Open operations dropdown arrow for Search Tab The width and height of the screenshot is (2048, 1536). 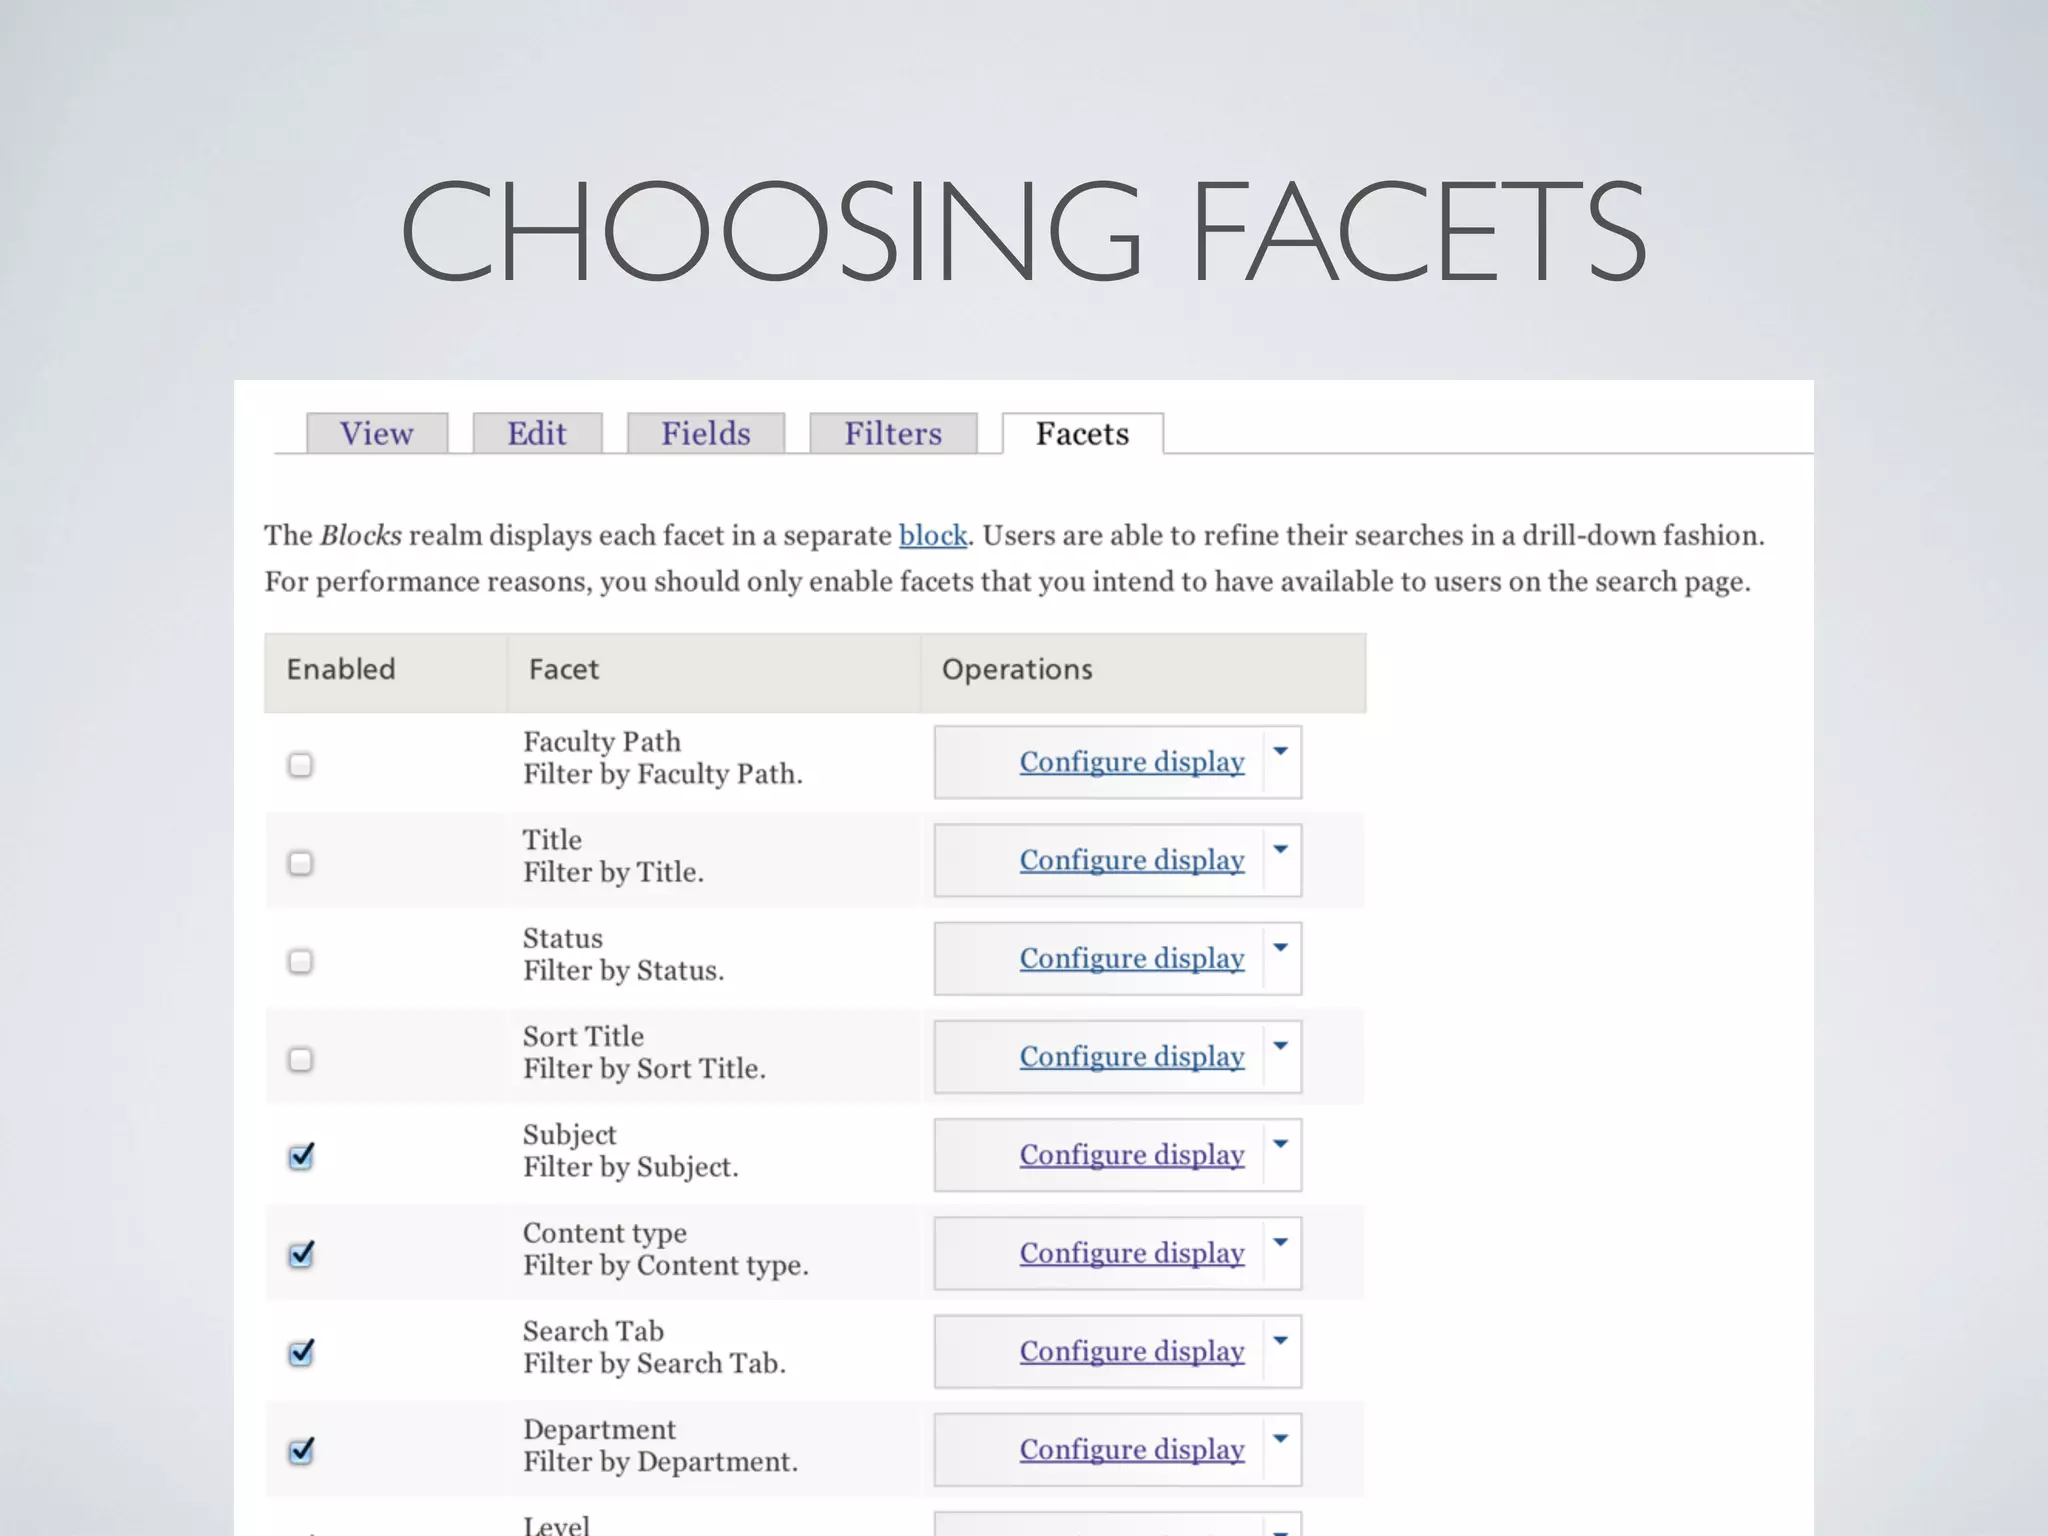coord(1281,1341)
